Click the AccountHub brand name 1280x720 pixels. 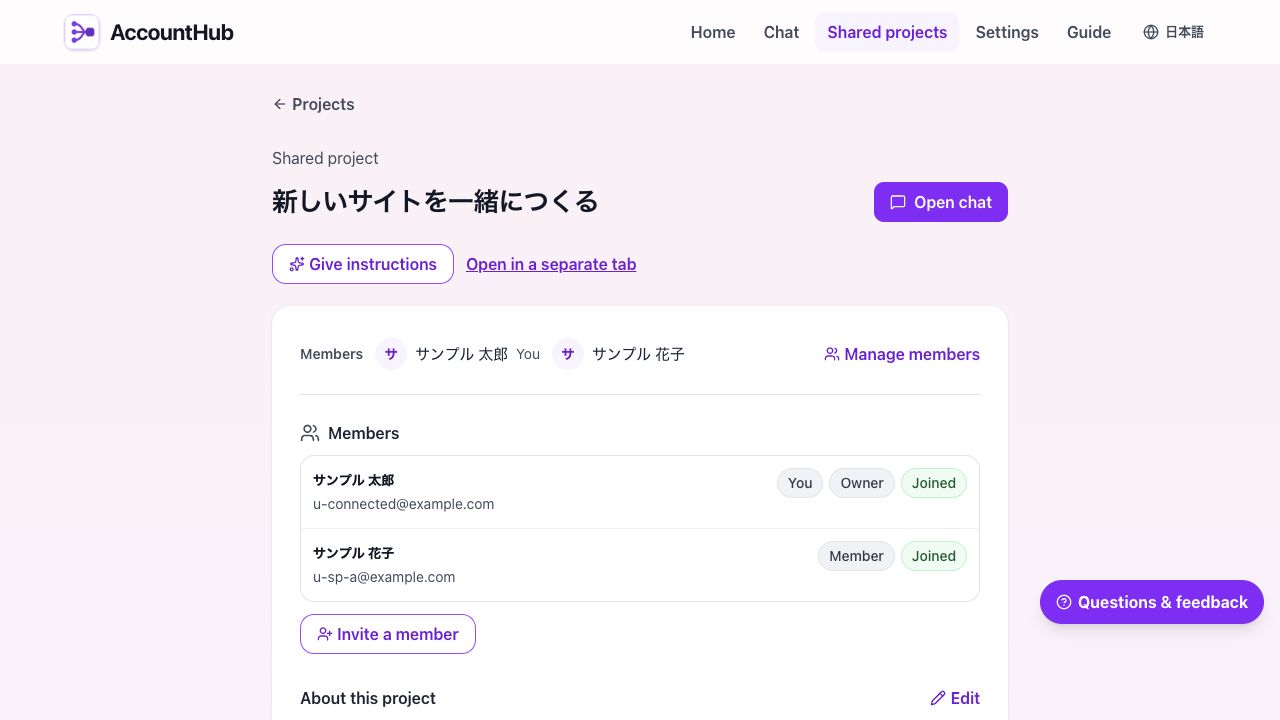click(172, 32)
